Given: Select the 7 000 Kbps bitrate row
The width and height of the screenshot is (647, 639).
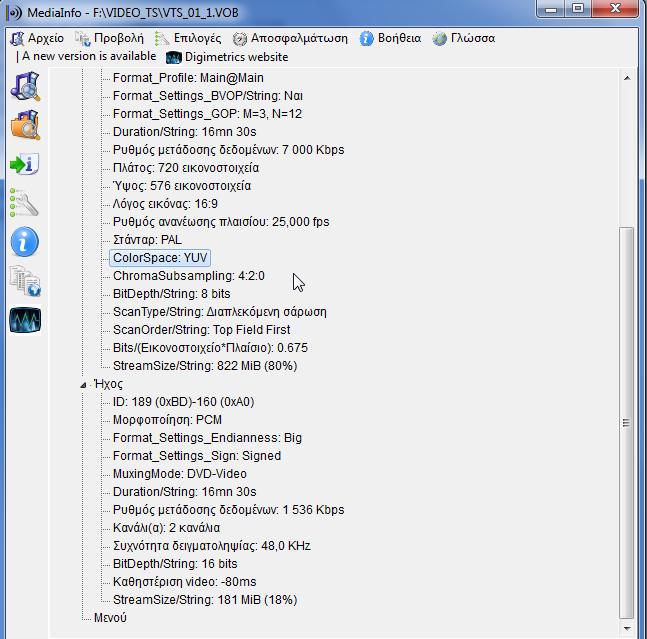Looking at the screenshot, I should [x=228, y=150].
